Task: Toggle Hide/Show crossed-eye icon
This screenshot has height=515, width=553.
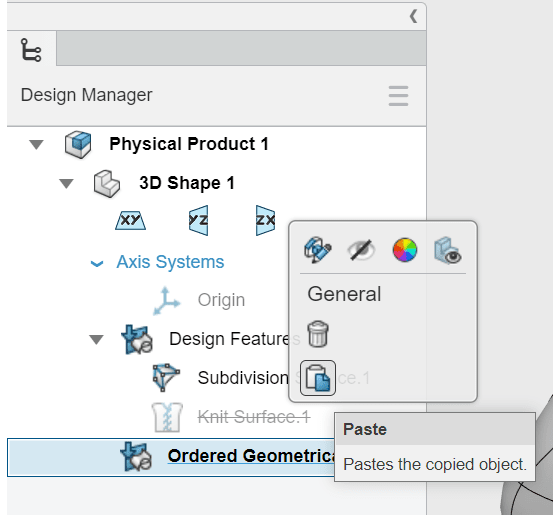Action: click(361, 250)
